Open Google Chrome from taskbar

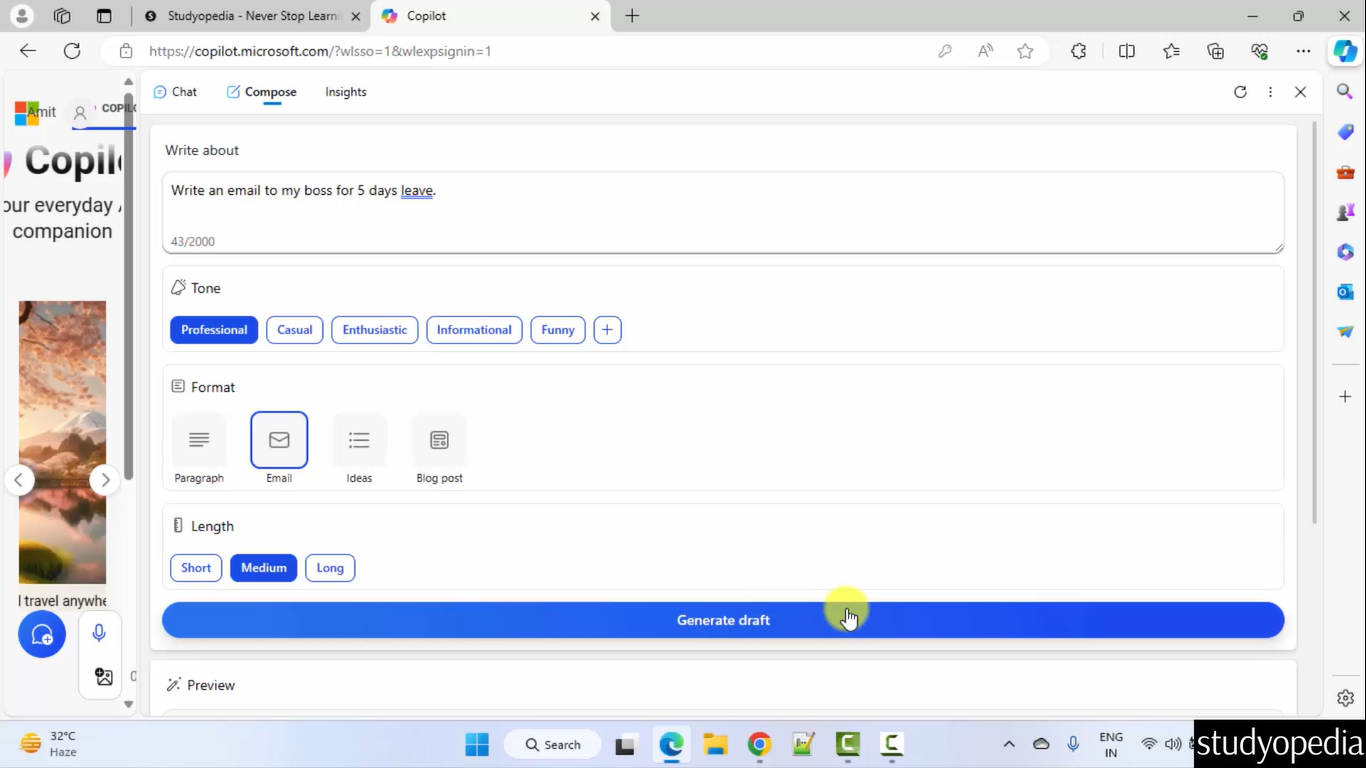point(759,744)
